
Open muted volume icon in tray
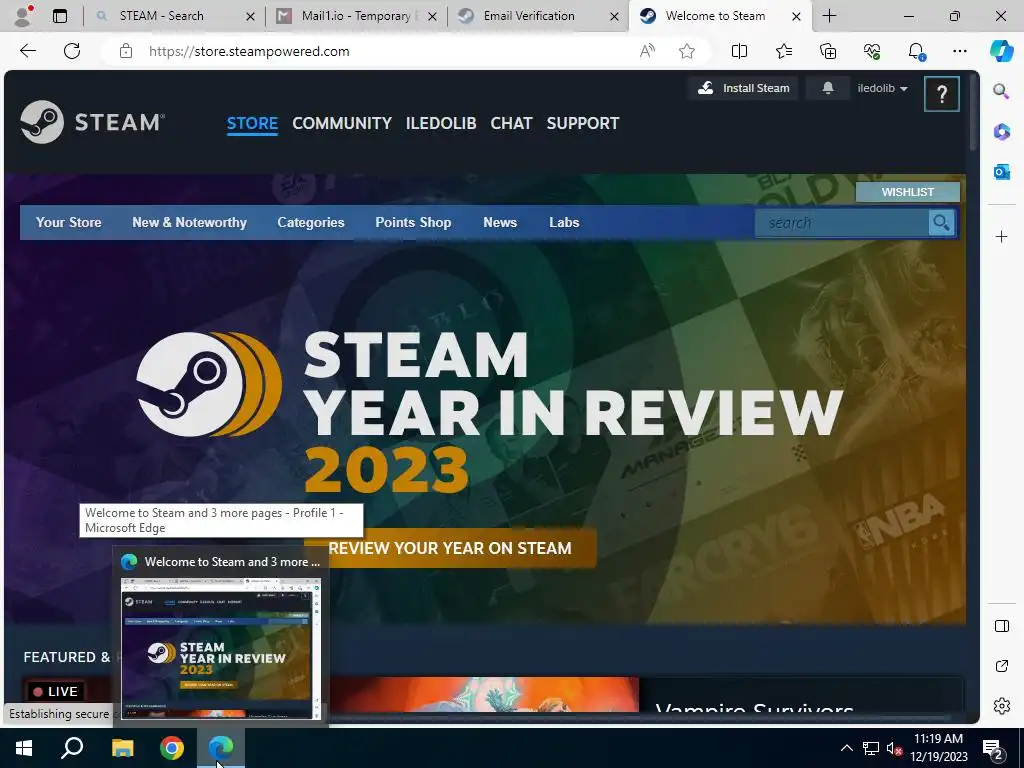tap(894, 748)
